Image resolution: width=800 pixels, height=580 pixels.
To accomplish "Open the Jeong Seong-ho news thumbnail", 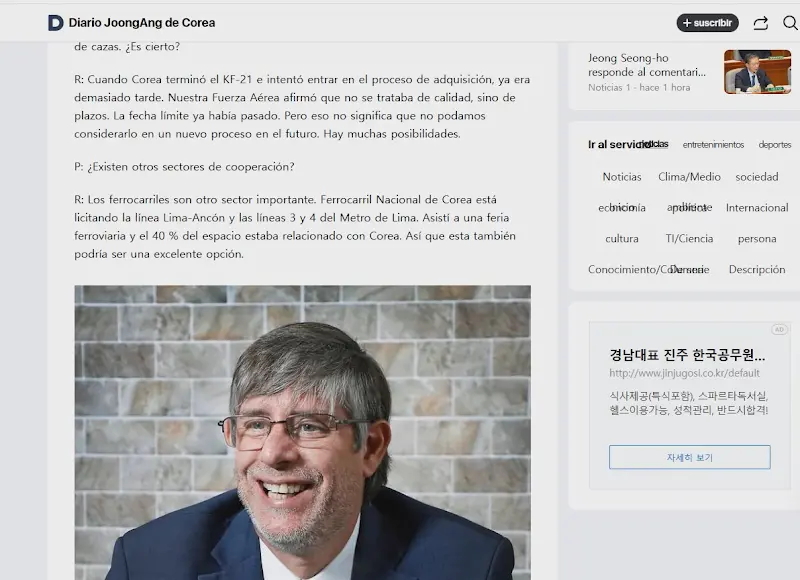I will (757, 72).
